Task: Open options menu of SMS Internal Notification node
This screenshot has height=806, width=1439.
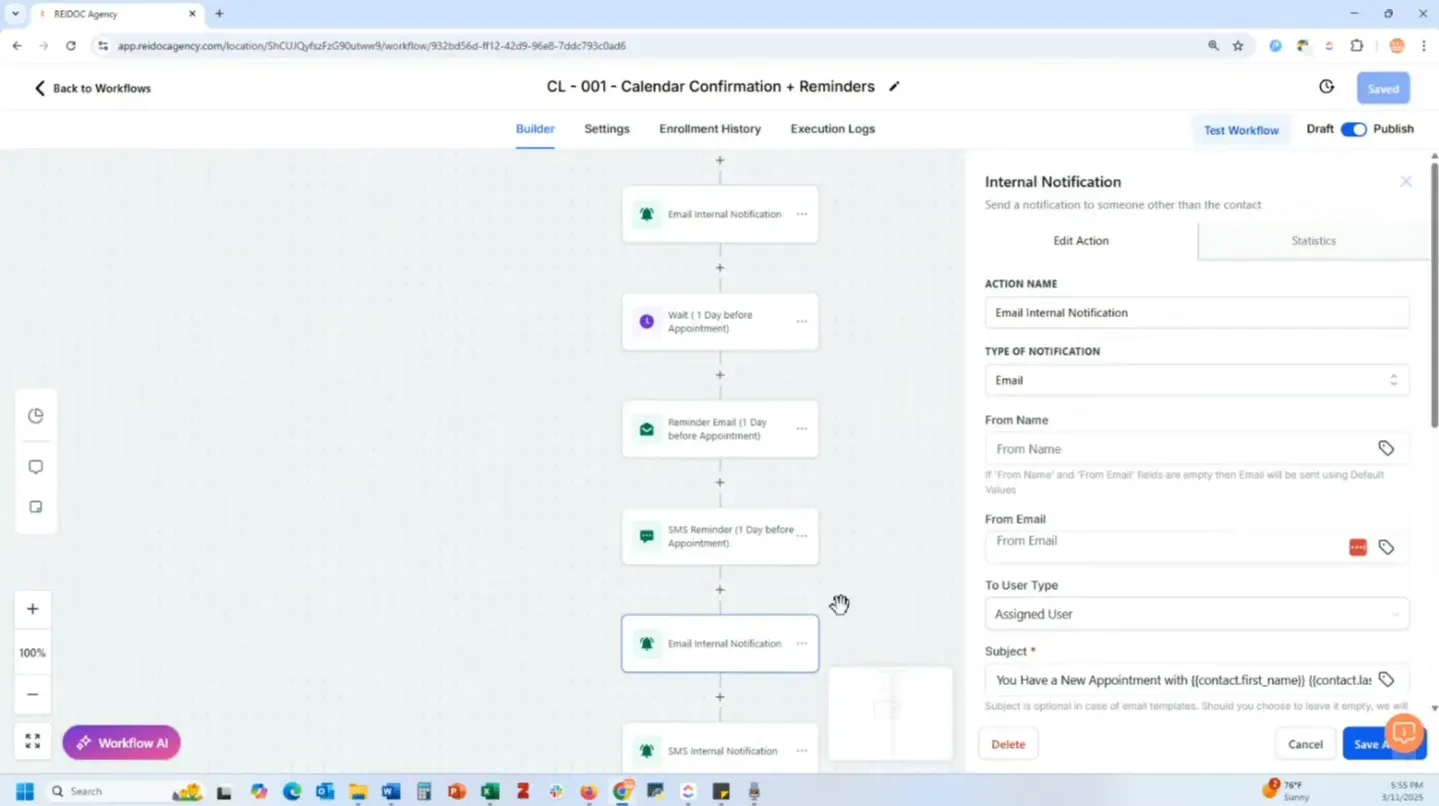Action: coord(801,751)
